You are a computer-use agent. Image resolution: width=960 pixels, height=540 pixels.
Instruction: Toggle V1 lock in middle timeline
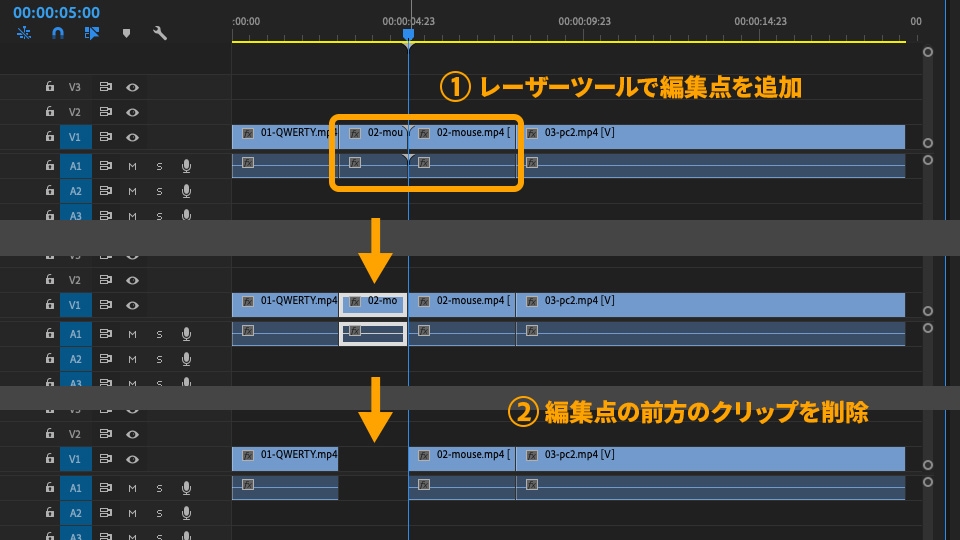[x=50, y=304]
